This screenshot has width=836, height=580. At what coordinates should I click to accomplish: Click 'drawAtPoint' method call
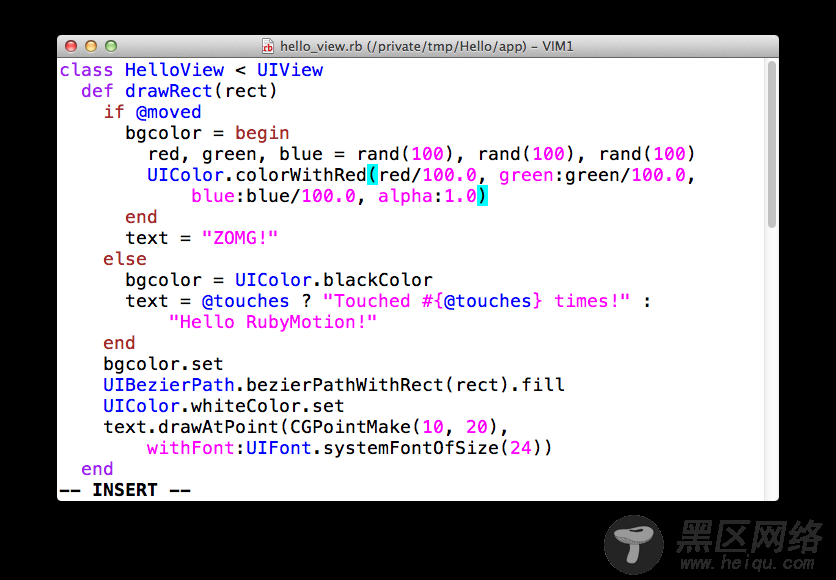(x=218, y=427)
